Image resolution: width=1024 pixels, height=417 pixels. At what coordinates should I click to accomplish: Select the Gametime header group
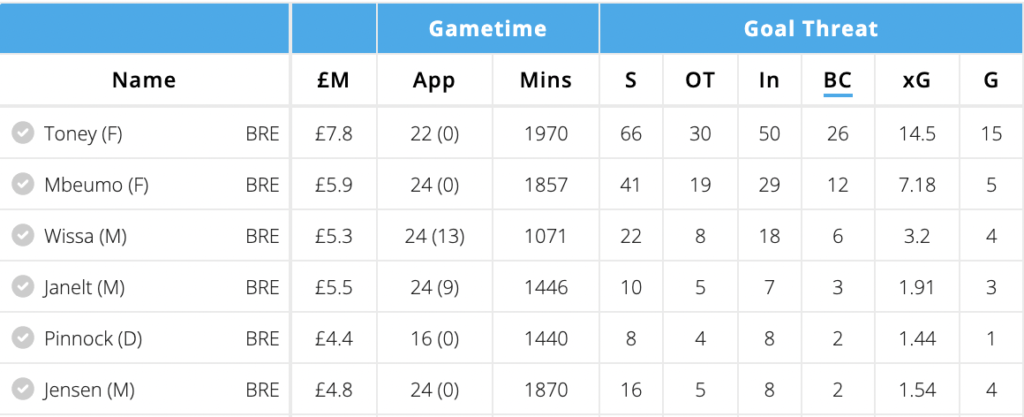(487, 29)
